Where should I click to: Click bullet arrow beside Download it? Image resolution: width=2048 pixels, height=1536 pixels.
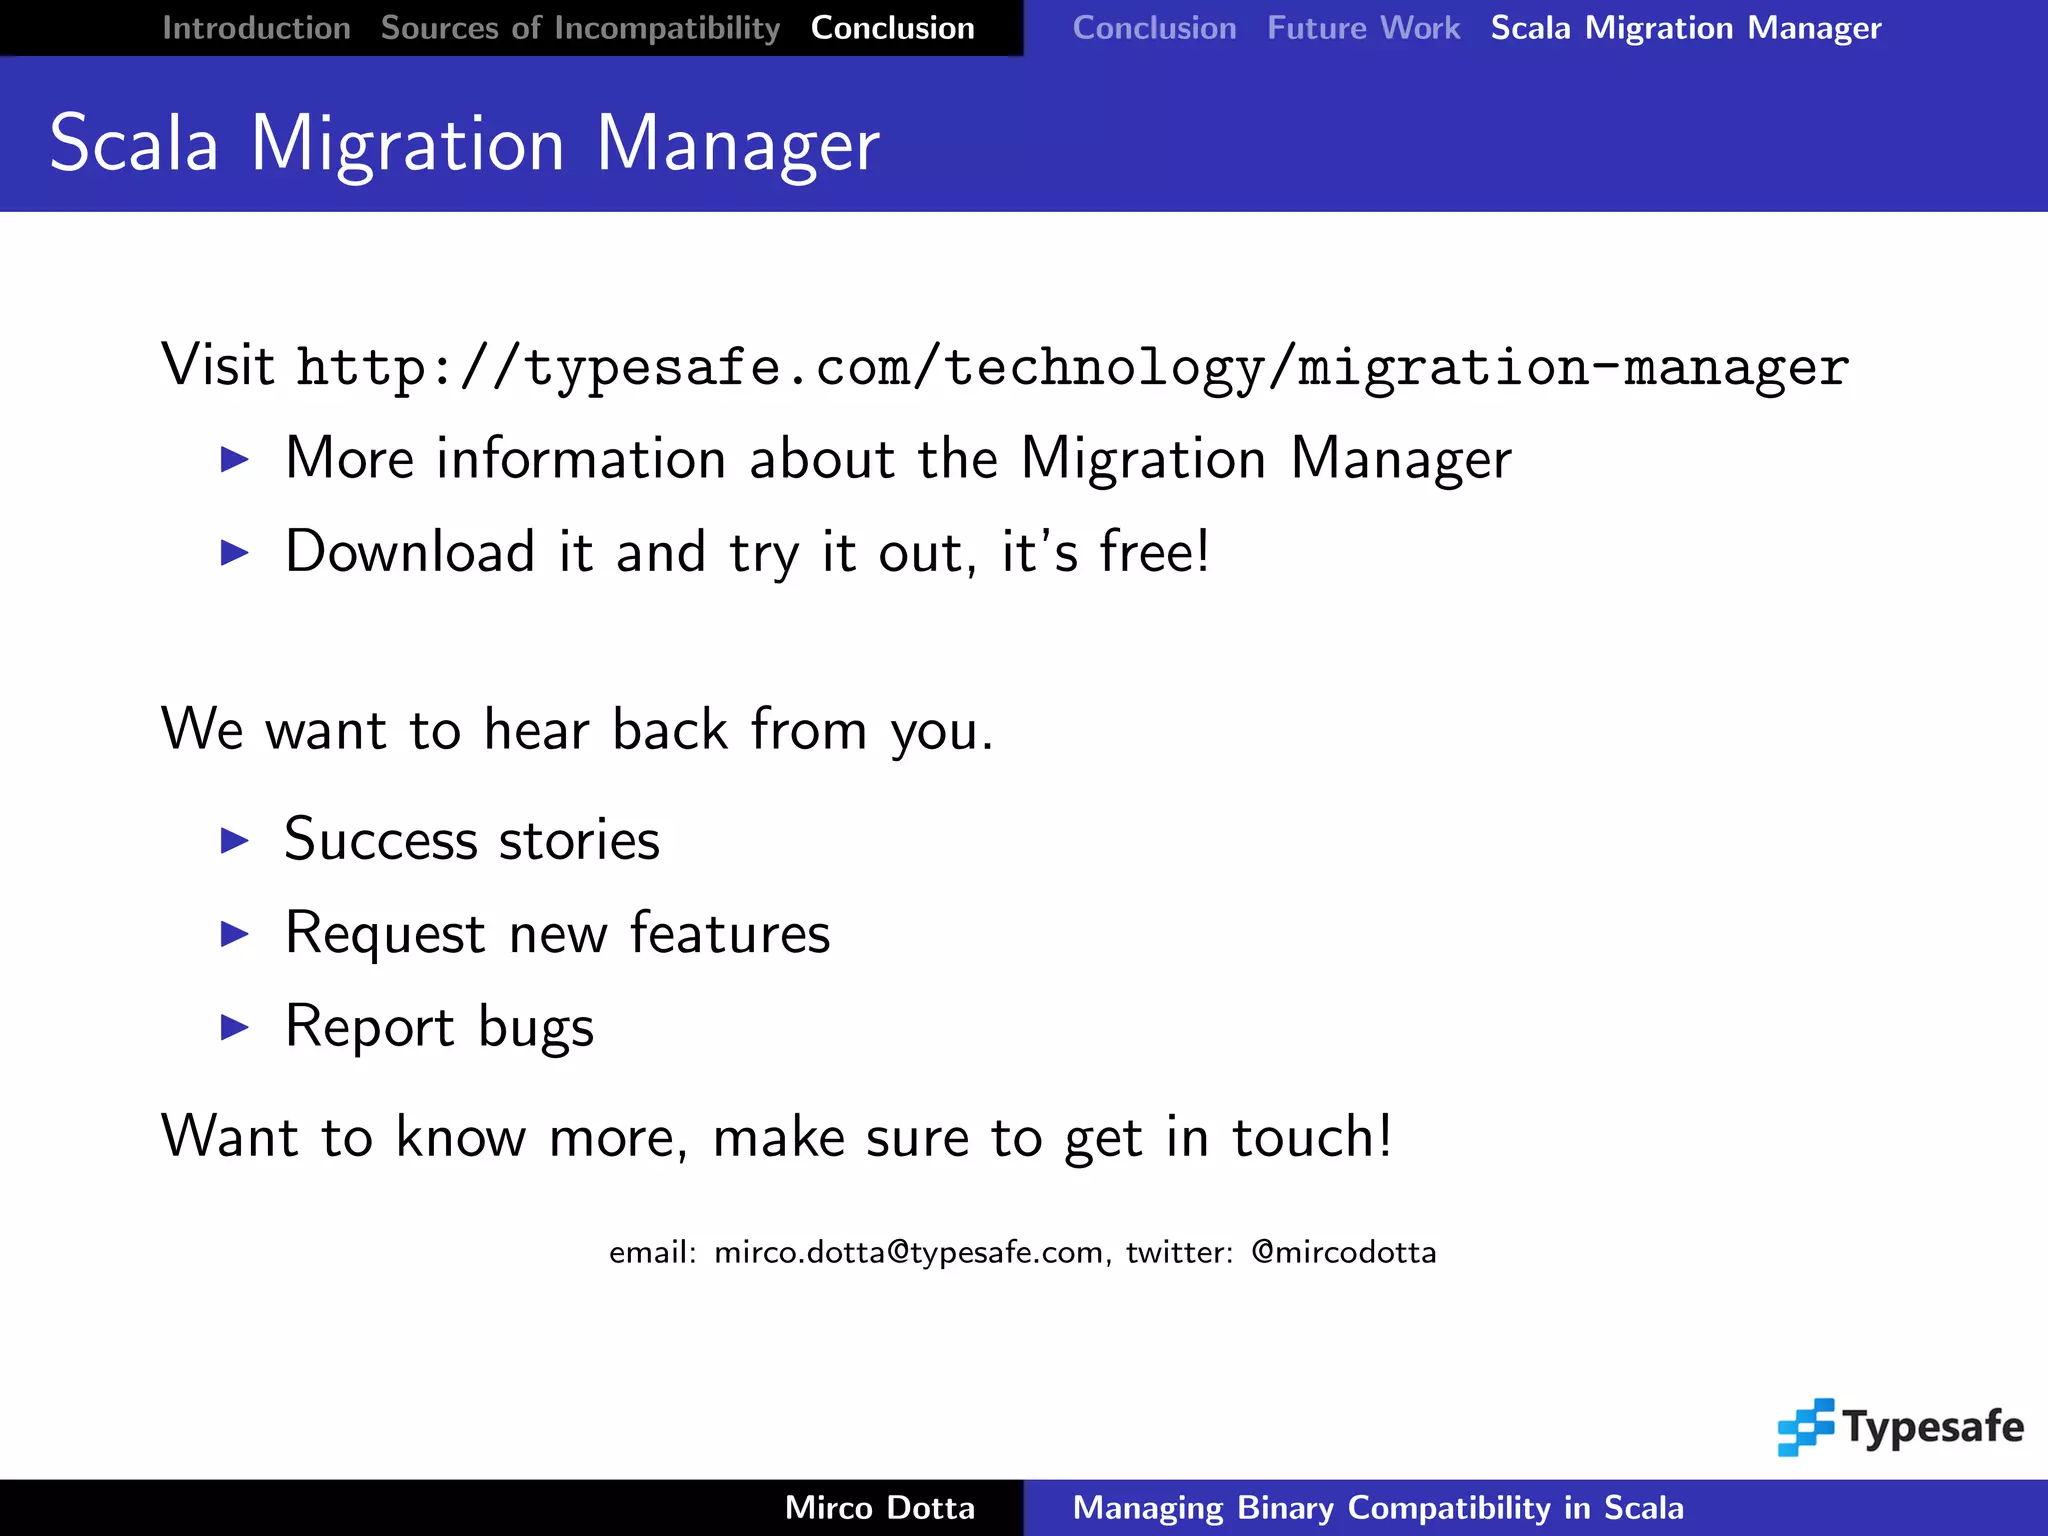[234, 552]
